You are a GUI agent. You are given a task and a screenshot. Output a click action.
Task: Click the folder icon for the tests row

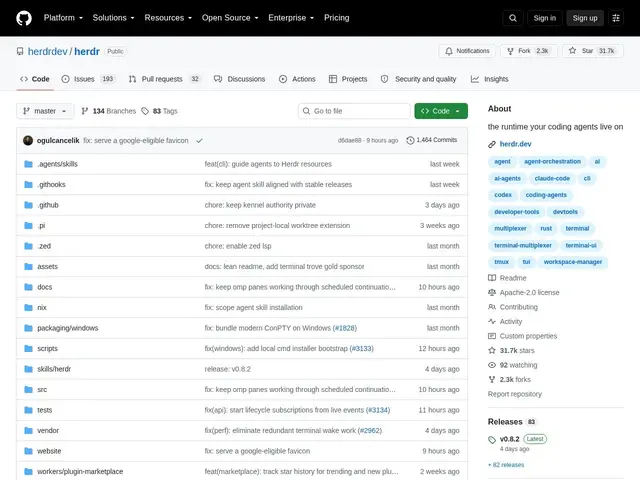tap(28, 410)
